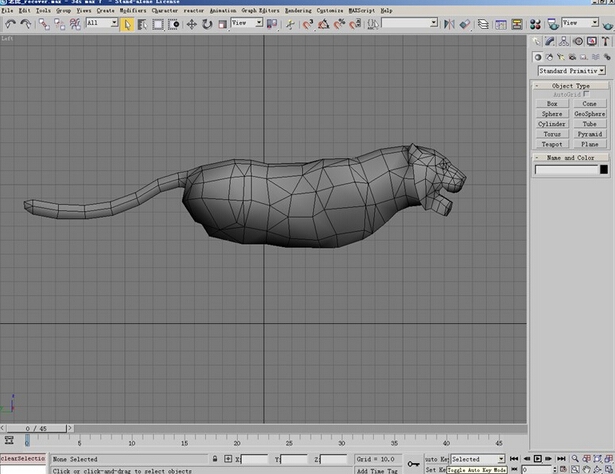Screen dimensions: 615x474
Task: Select Lights category icon
Action: pyautogui.click(x=561, y=57)
